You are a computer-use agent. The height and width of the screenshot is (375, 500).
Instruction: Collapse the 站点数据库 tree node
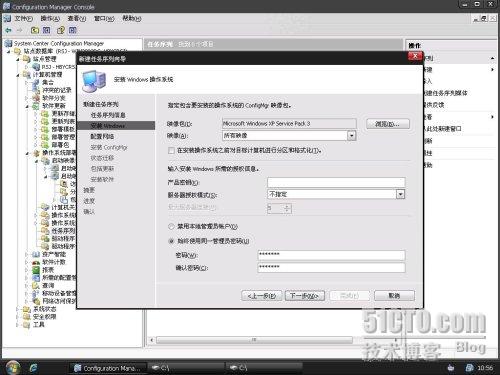[x=9, y=52]
